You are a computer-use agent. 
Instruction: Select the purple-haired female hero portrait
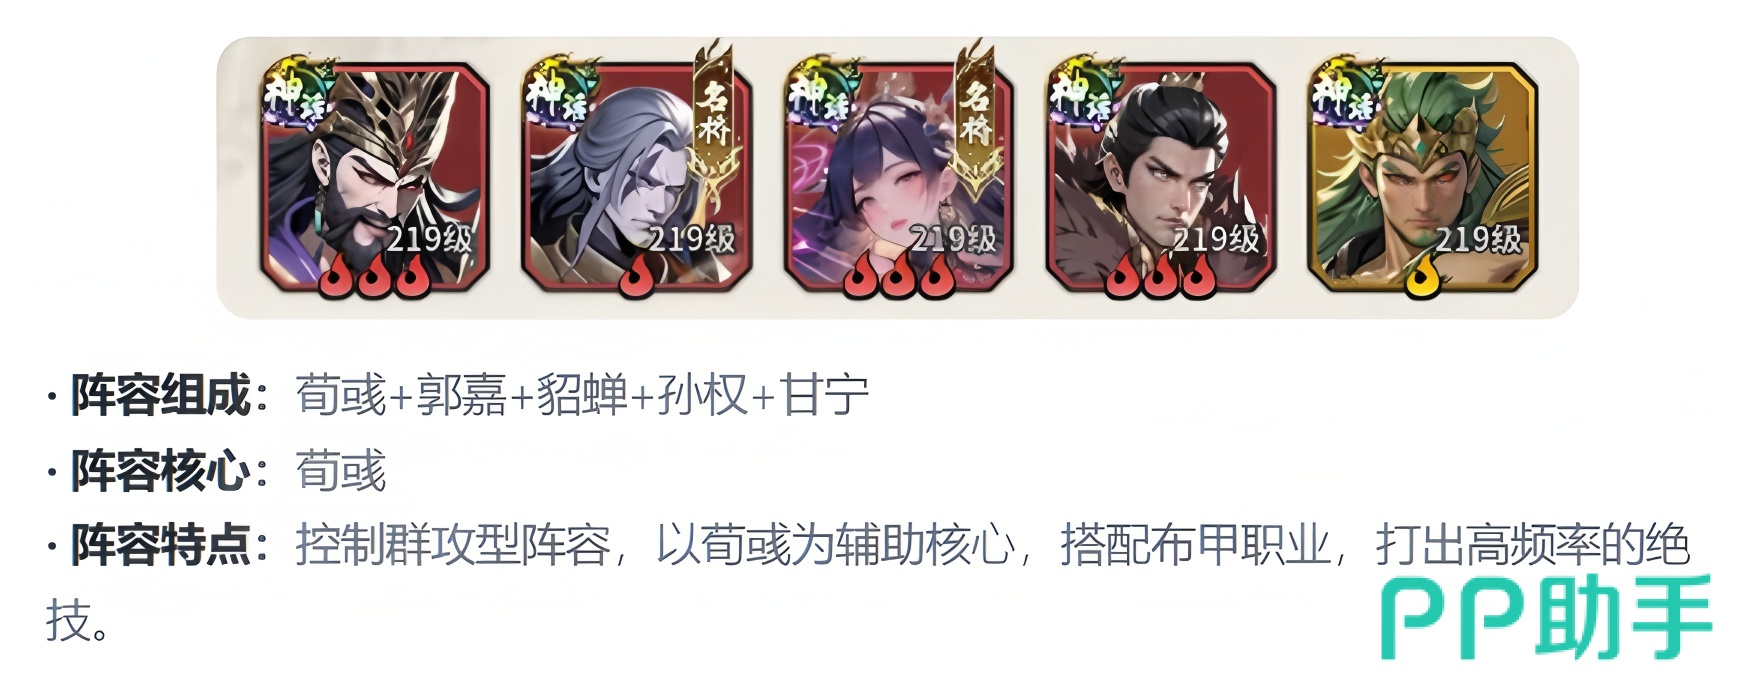pos(899,178)
